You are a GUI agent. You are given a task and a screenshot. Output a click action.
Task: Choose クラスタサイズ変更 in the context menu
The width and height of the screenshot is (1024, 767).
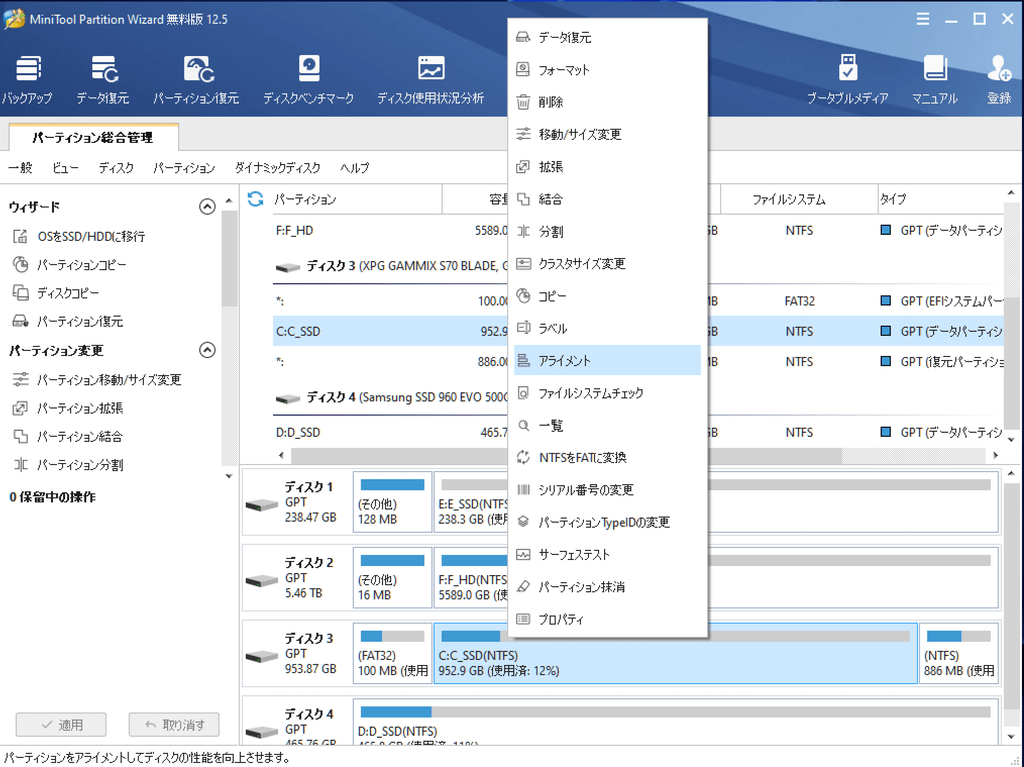coord(607,263)
